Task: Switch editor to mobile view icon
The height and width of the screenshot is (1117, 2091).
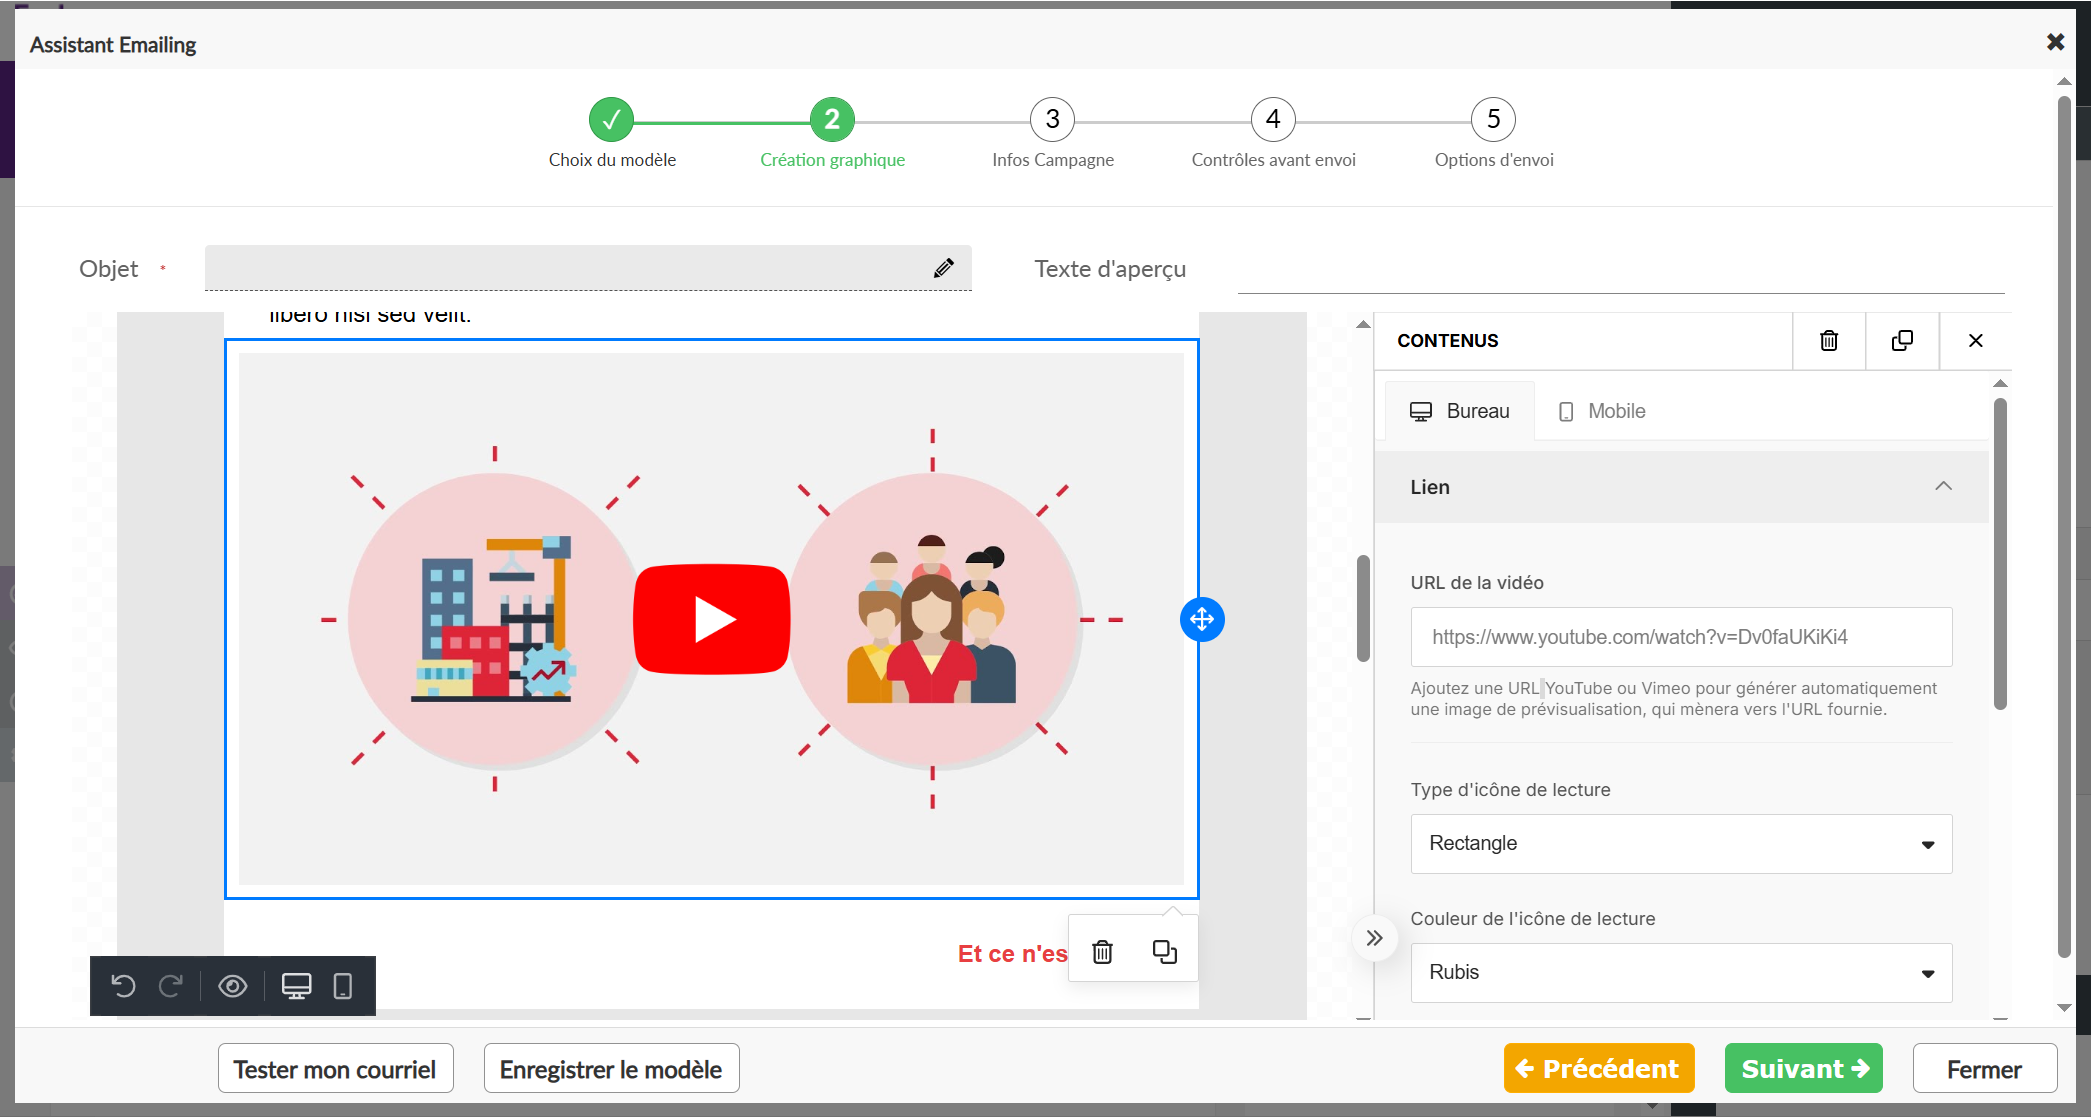Action: pos(342,986)
